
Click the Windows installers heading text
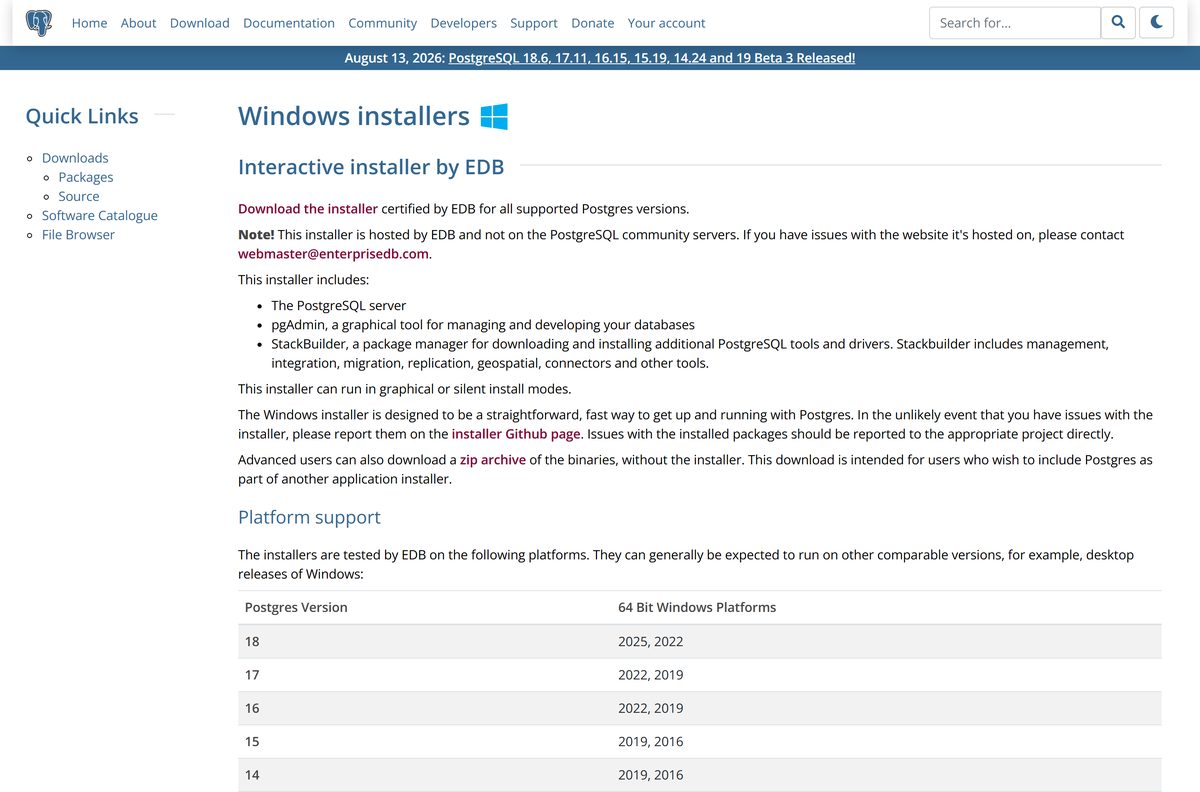[354, 116]
